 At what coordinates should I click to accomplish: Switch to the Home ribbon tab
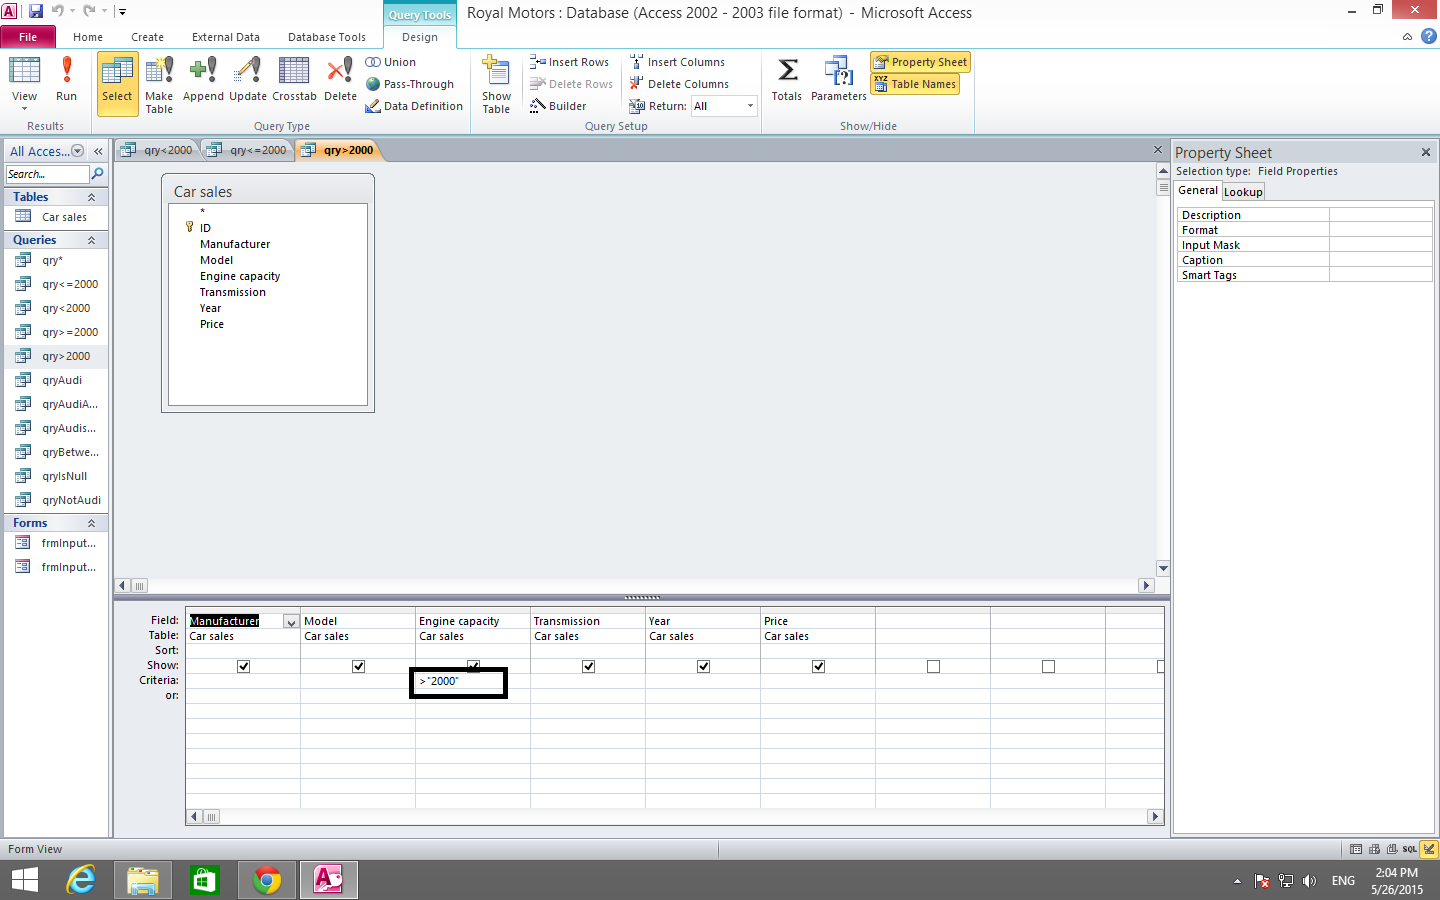[88, 37]
